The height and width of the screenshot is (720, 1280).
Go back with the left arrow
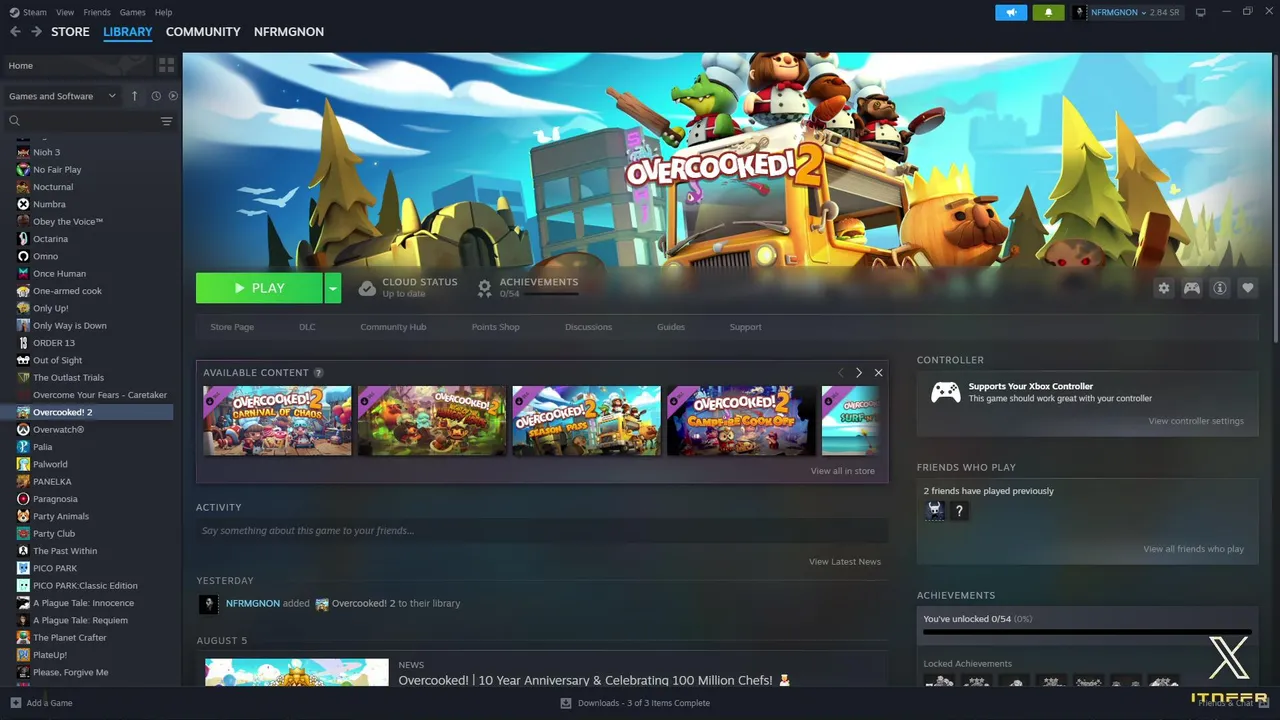(x=15, y=32)
